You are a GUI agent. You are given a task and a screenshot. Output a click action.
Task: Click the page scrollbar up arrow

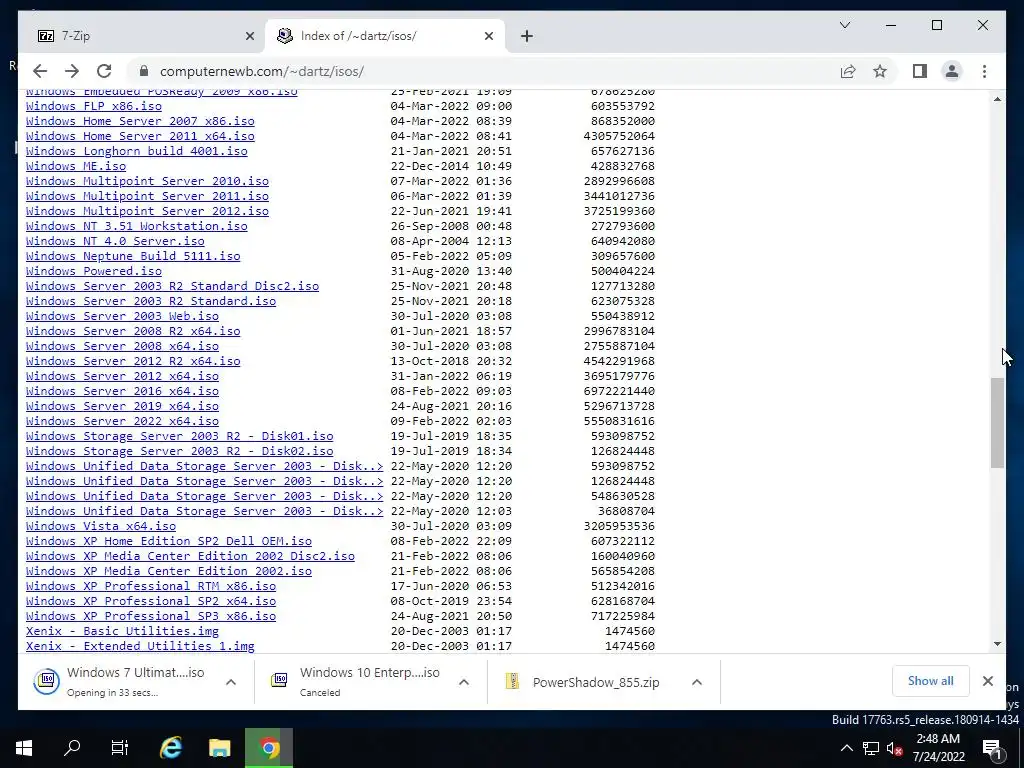pyautogui.click(x=997, y=99)
